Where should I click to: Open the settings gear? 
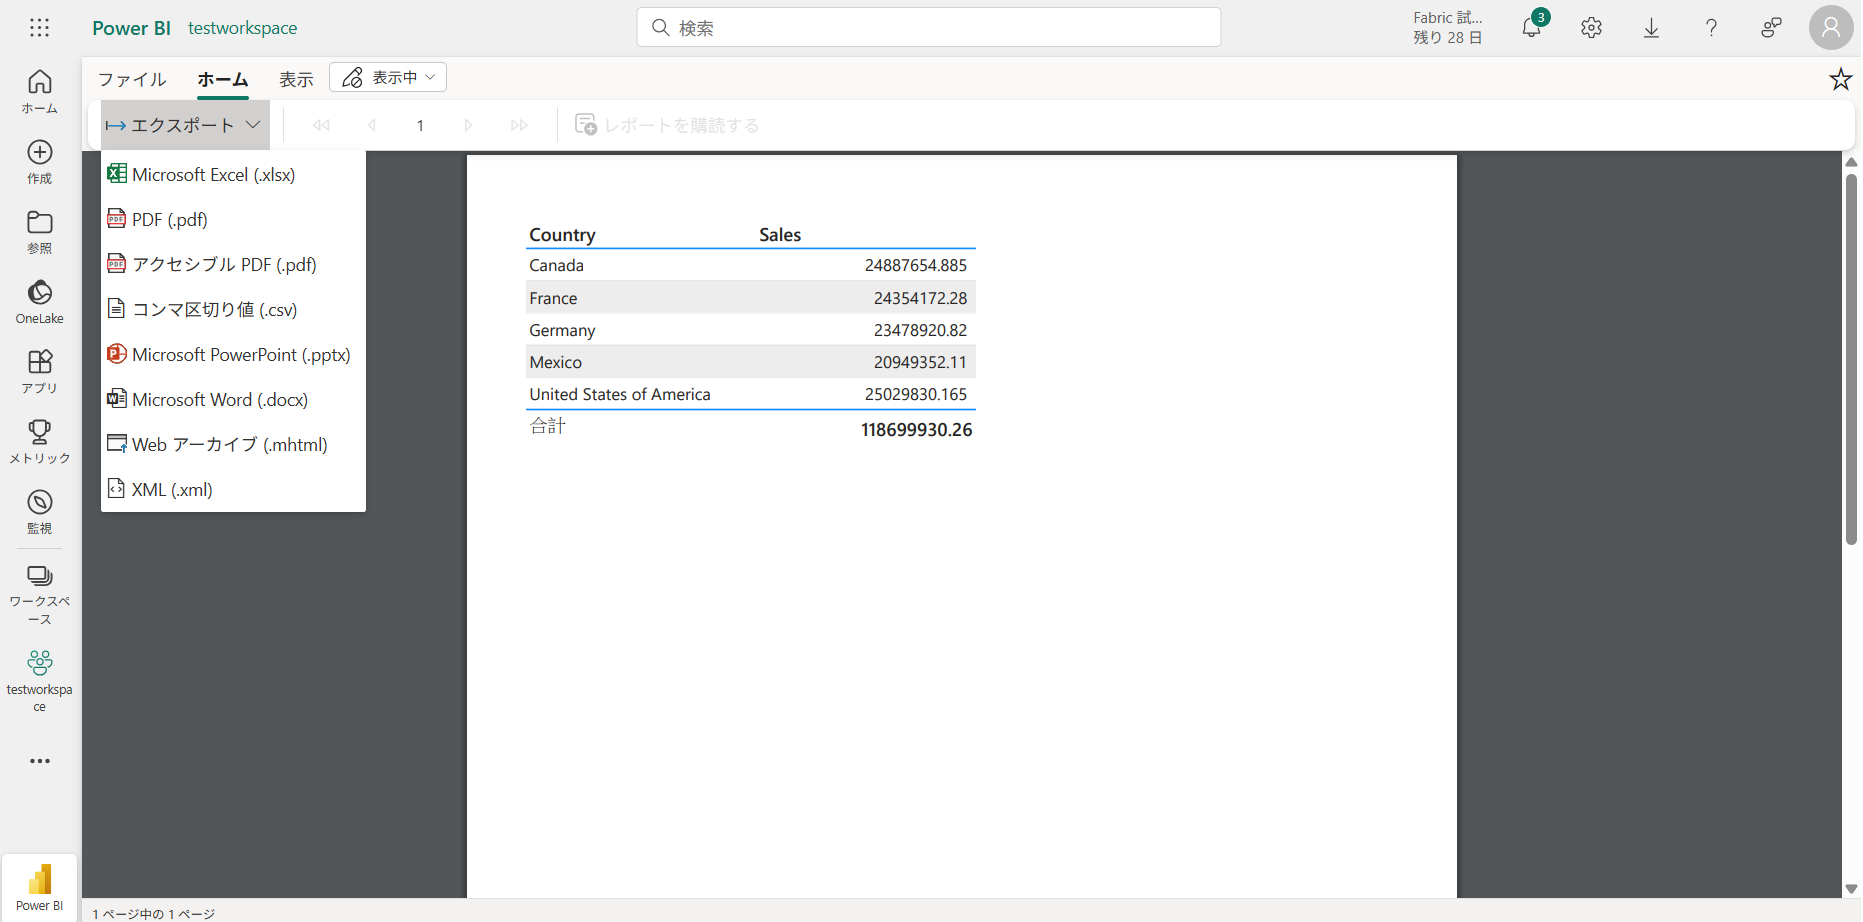(x=1592, y=28)
